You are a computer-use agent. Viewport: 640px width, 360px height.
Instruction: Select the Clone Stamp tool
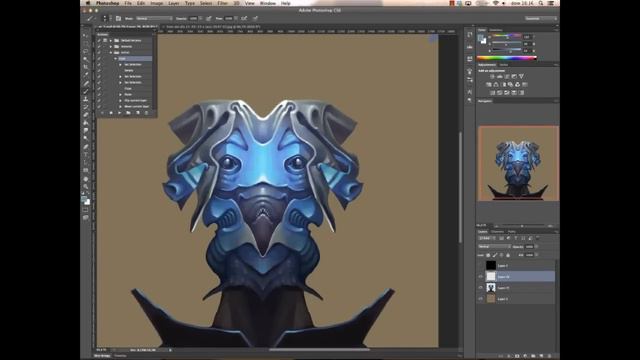pos(86,99)
